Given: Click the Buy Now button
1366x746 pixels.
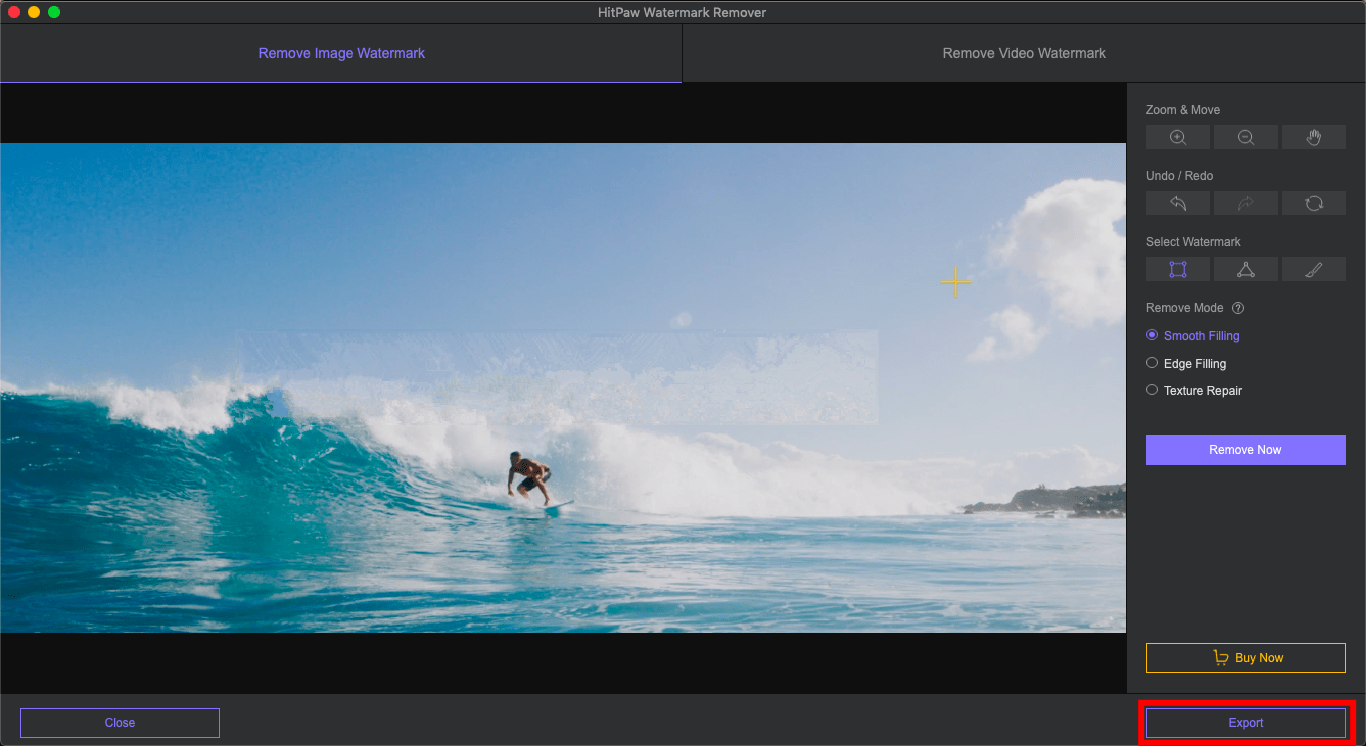Looking at the screenshot, I should [1246, 658].
